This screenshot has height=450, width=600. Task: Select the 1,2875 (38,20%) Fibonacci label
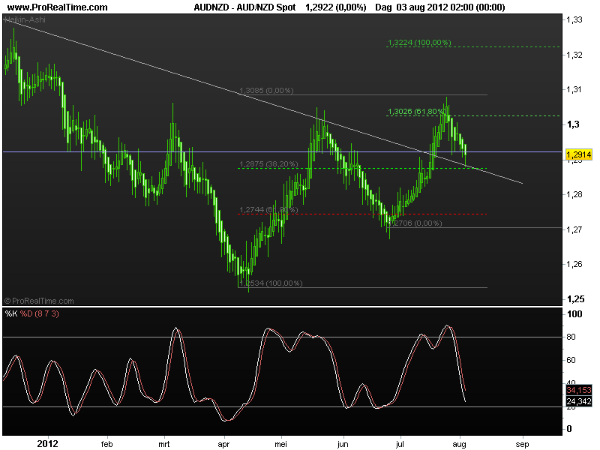(x=269, y=164)
